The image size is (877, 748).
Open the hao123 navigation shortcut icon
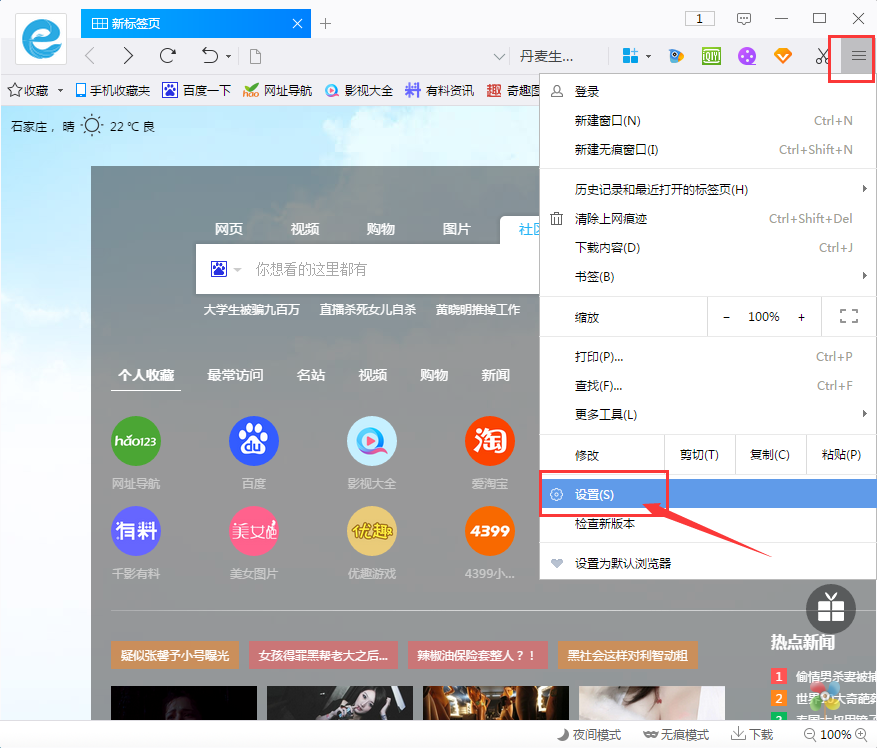pos(135,440)
